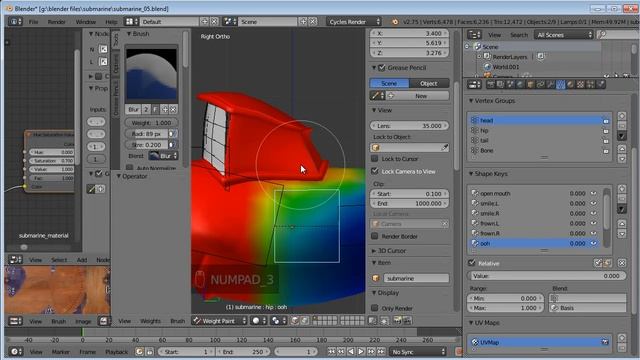Viewport: 640px width, 360px height.
Task: Click the brush Weight slider
Action: [151, 122]
